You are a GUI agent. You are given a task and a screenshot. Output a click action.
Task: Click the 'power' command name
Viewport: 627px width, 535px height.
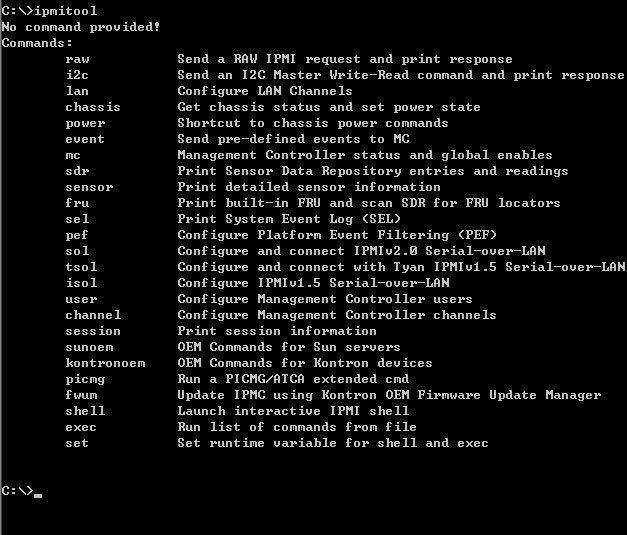[x=85, y=124]
